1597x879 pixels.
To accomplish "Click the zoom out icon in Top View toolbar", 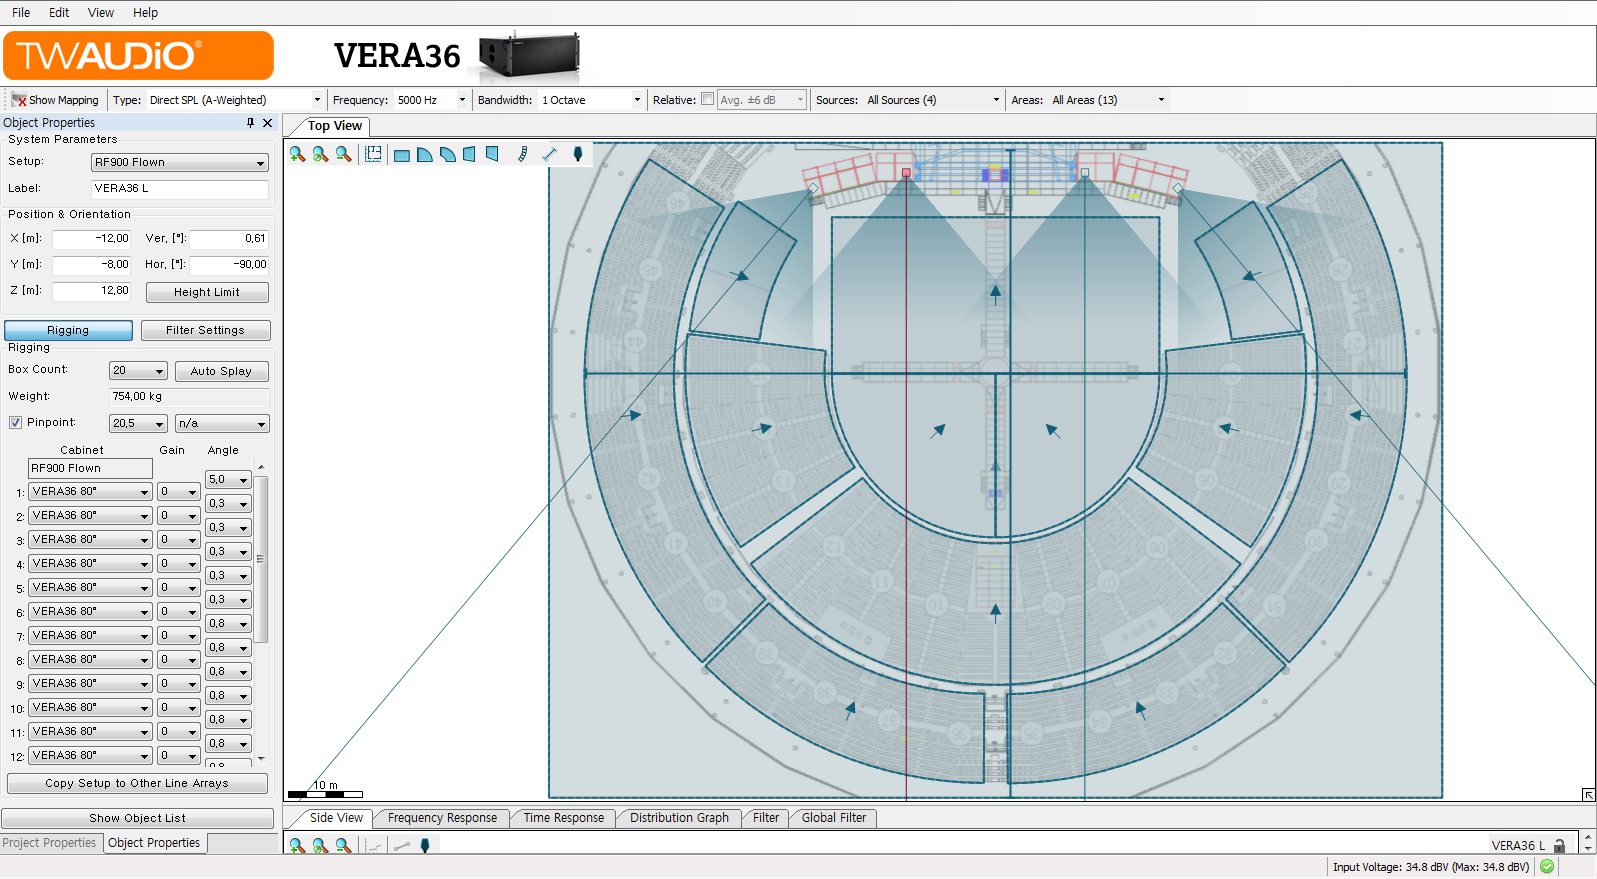I will [x=343, y=154].
